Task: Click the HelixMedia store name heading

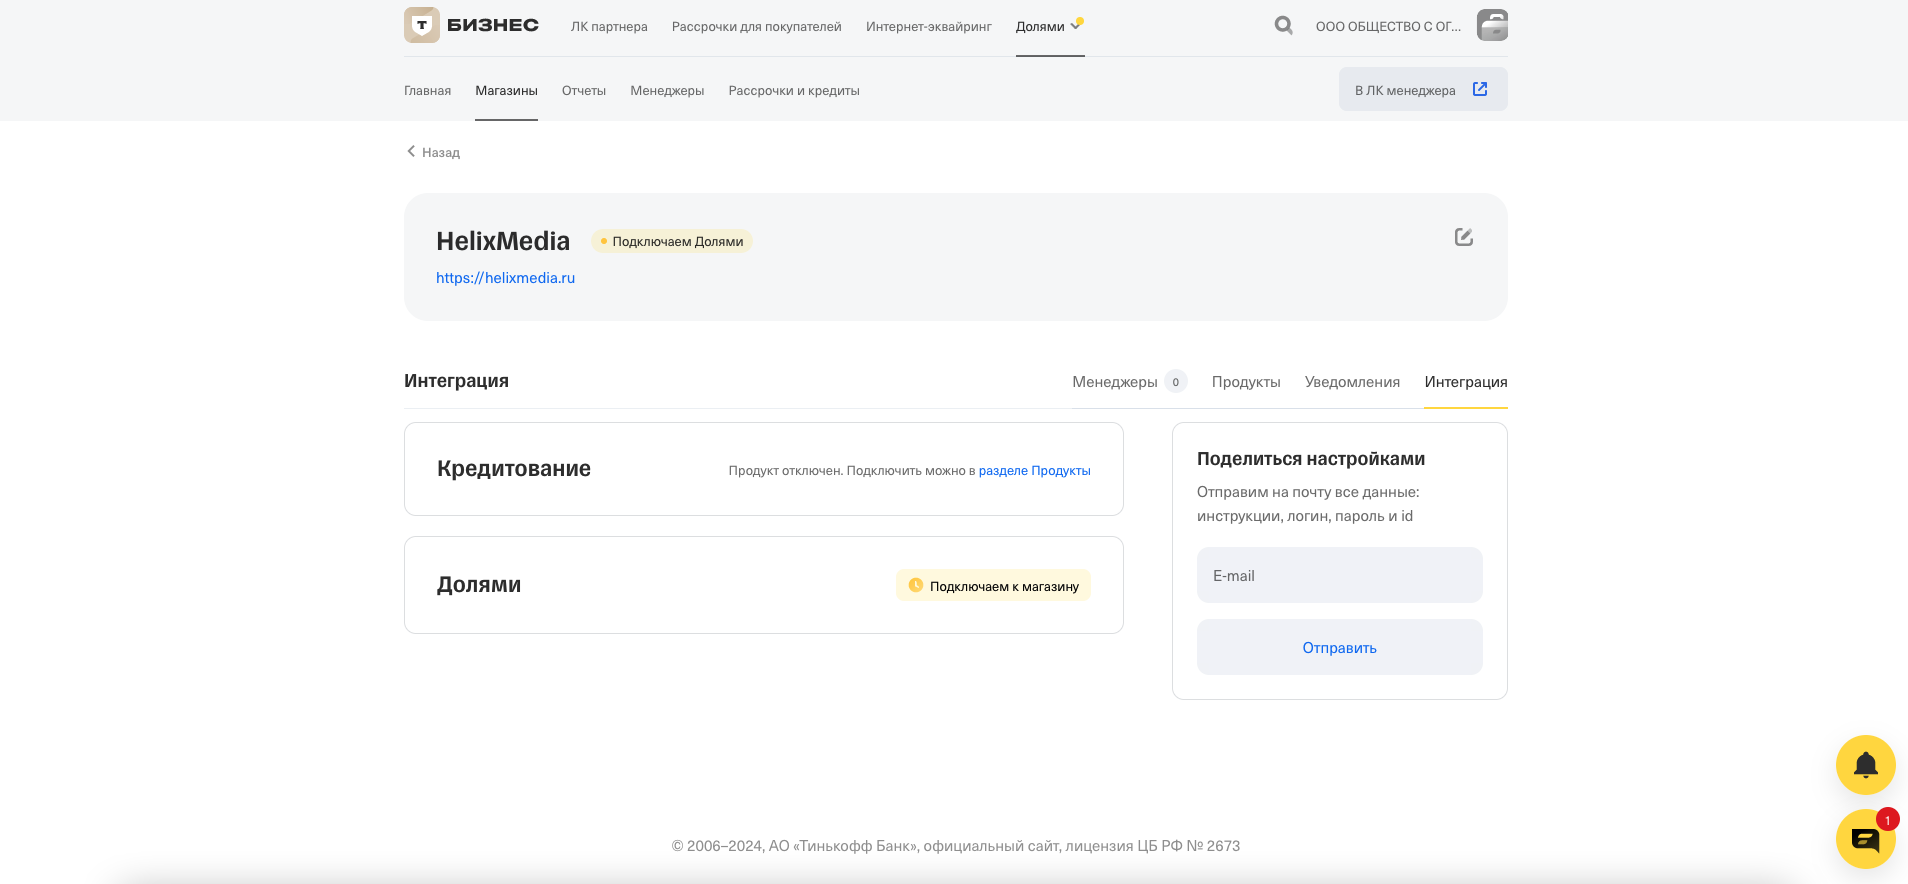Action: pos(503,241)
